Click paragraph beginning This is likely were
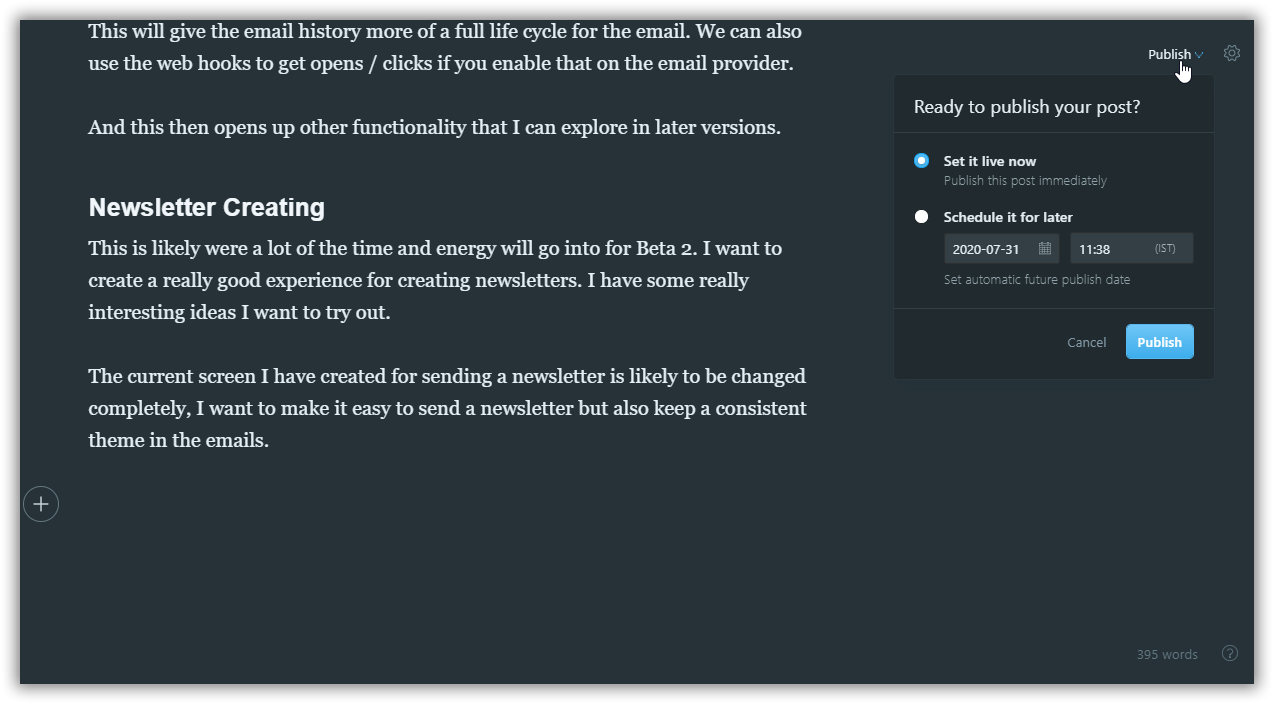1274x704 pixels. click(x=435, y=280)
